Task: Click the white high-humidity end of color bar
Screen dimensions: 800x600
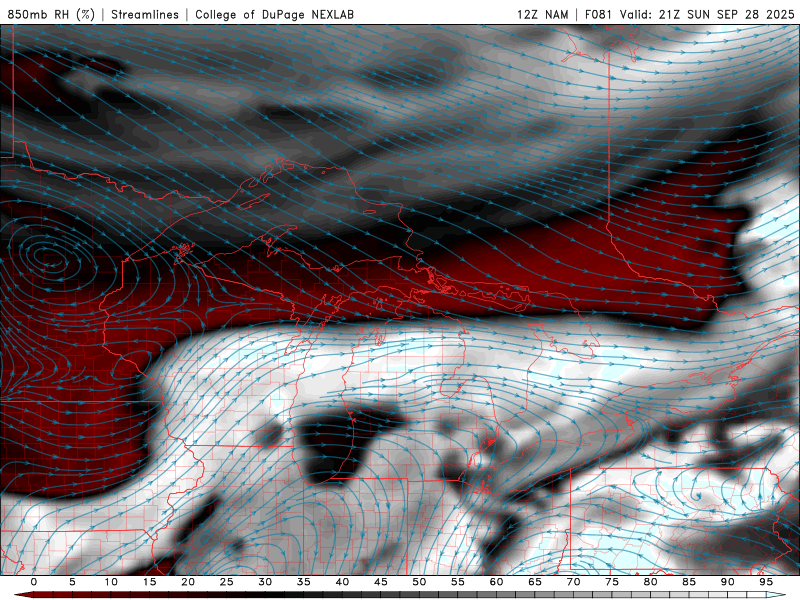Action: (x=777, y=595)
